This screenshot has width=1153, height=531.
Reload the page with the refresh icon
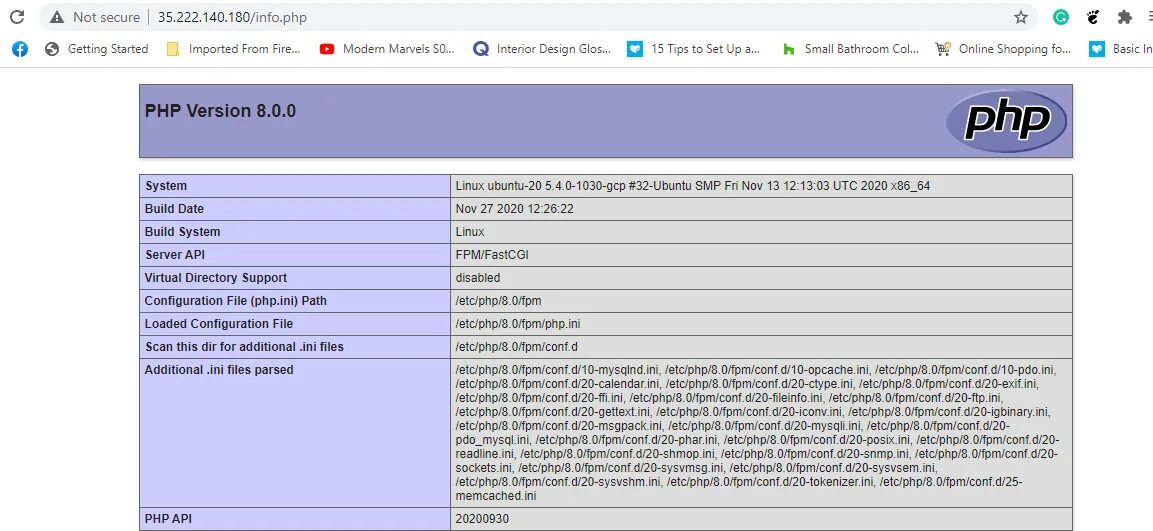point(16,17)
